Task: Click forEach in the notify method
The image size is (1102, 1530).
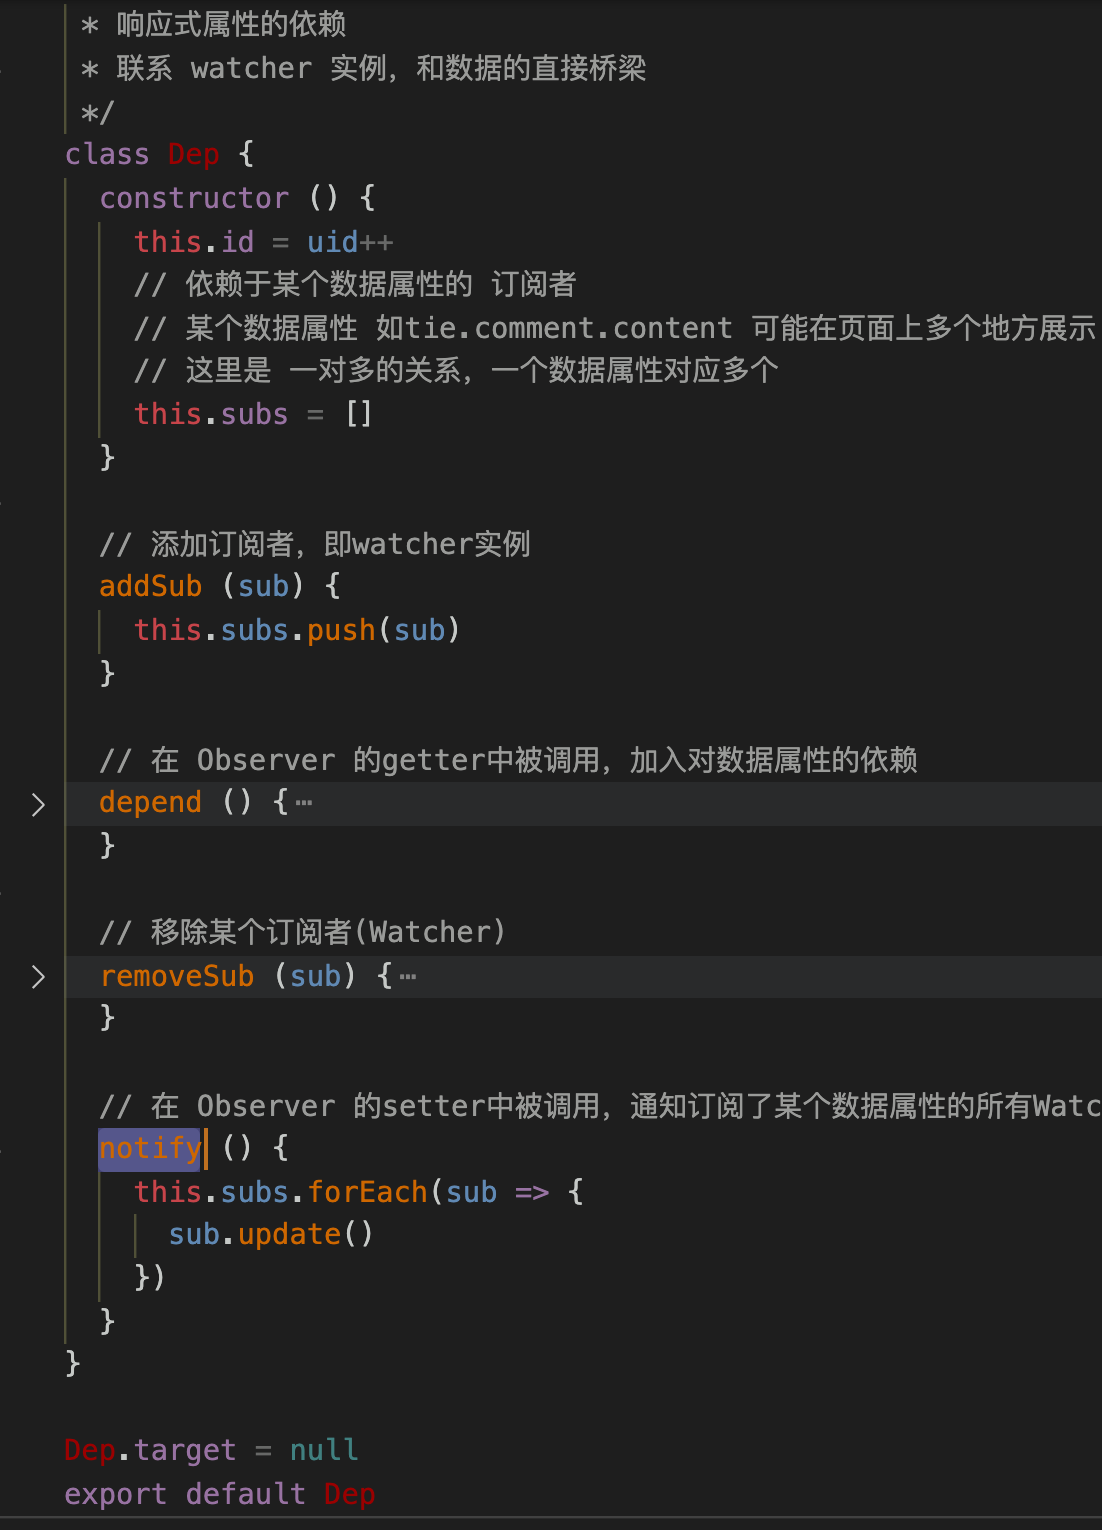Action: point(367,1192)
